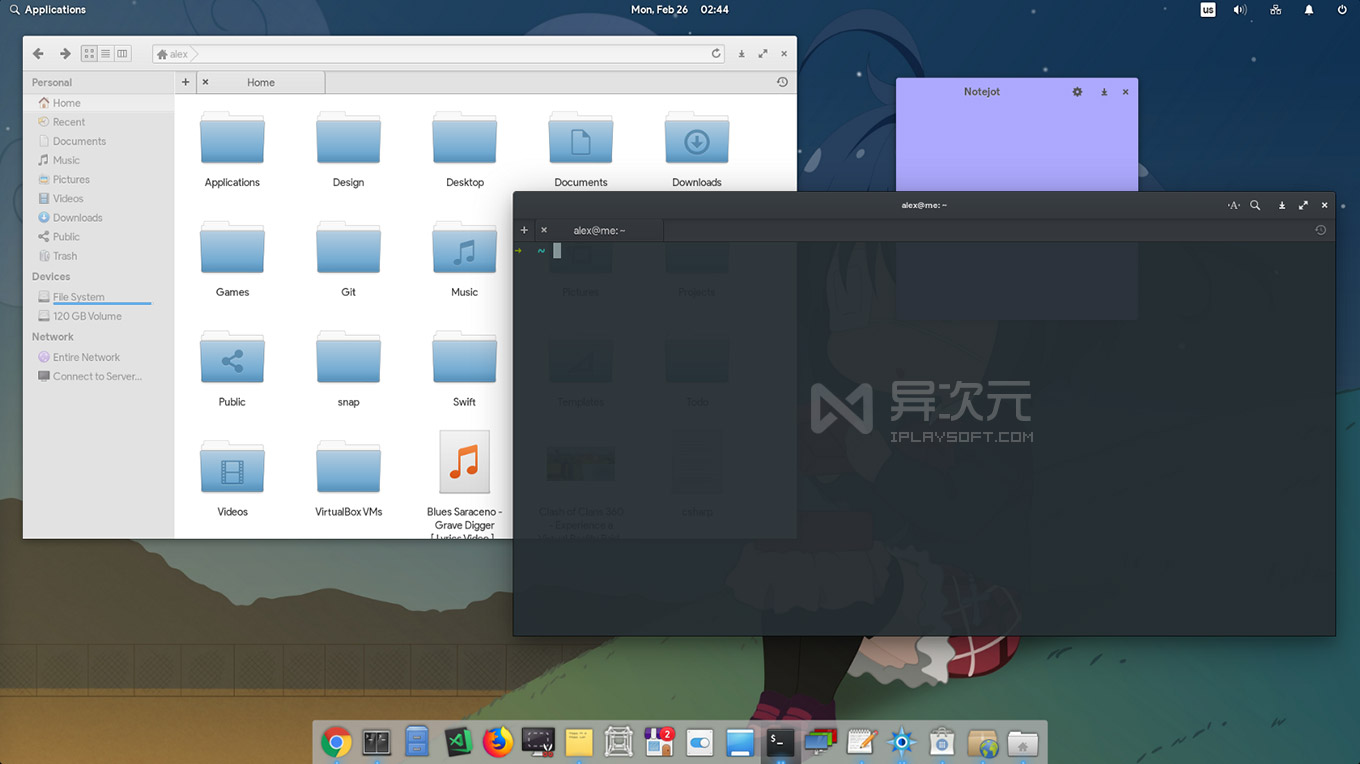Screen dimensions: 1360x764
Task: Open the history icon in the terminal tab bar
Action: tap(1320, 229)
